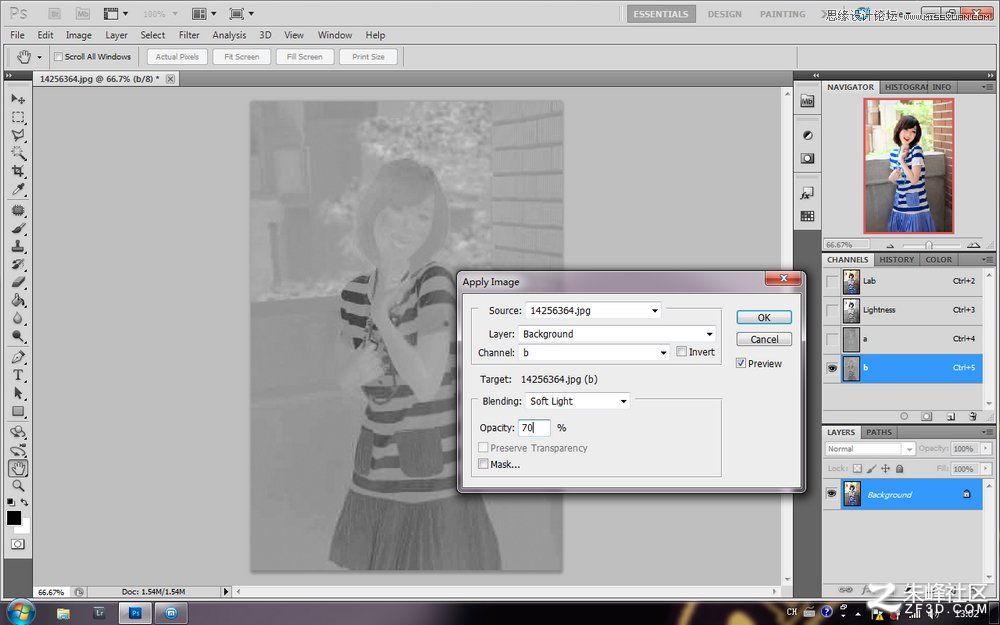Show the Lab composite channel
The width and height of the screenshot is (1000, 625).
point(832,281)
